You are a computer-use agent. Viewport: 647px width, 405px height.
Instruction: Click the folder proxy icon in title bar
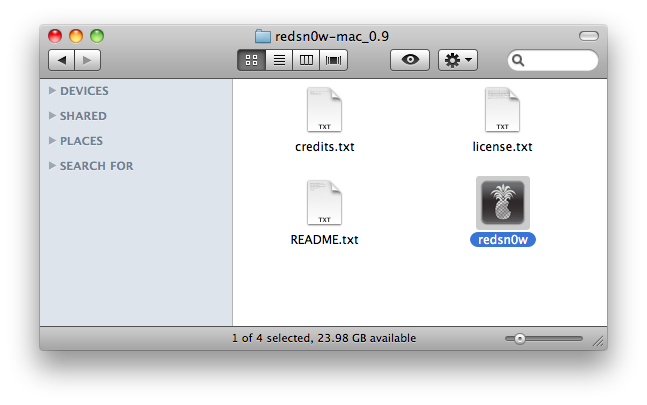tap(263, 37)
